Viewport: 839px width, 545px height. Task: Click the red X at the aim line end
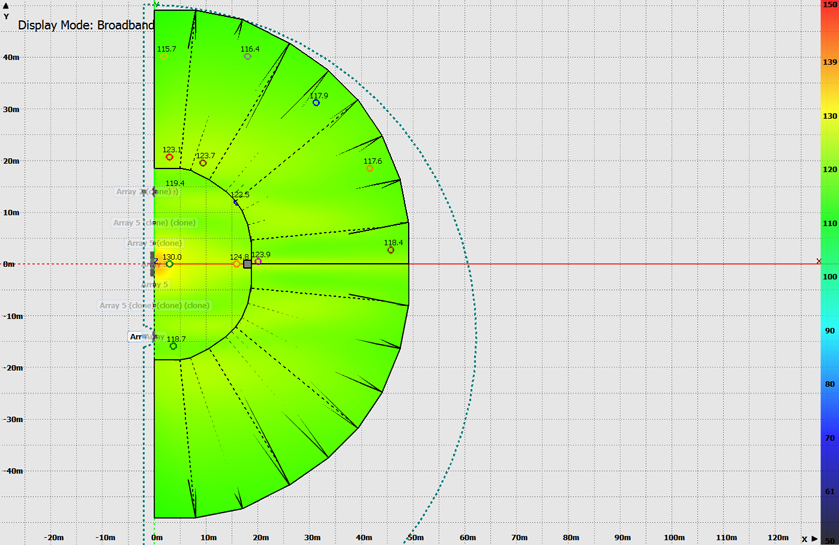coord(819,262)
